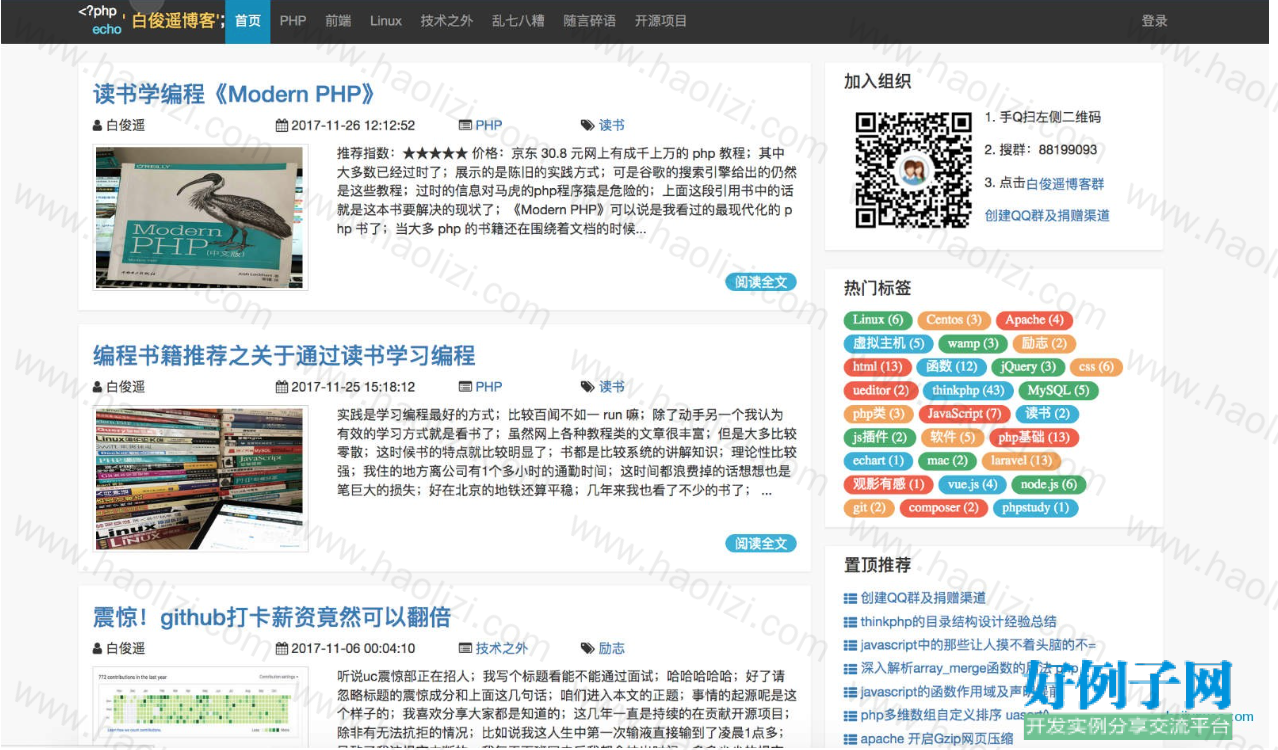This screenshot has height=750, width=1278.
Task: Select the echart (1) tag
Action: coord(878,461)
